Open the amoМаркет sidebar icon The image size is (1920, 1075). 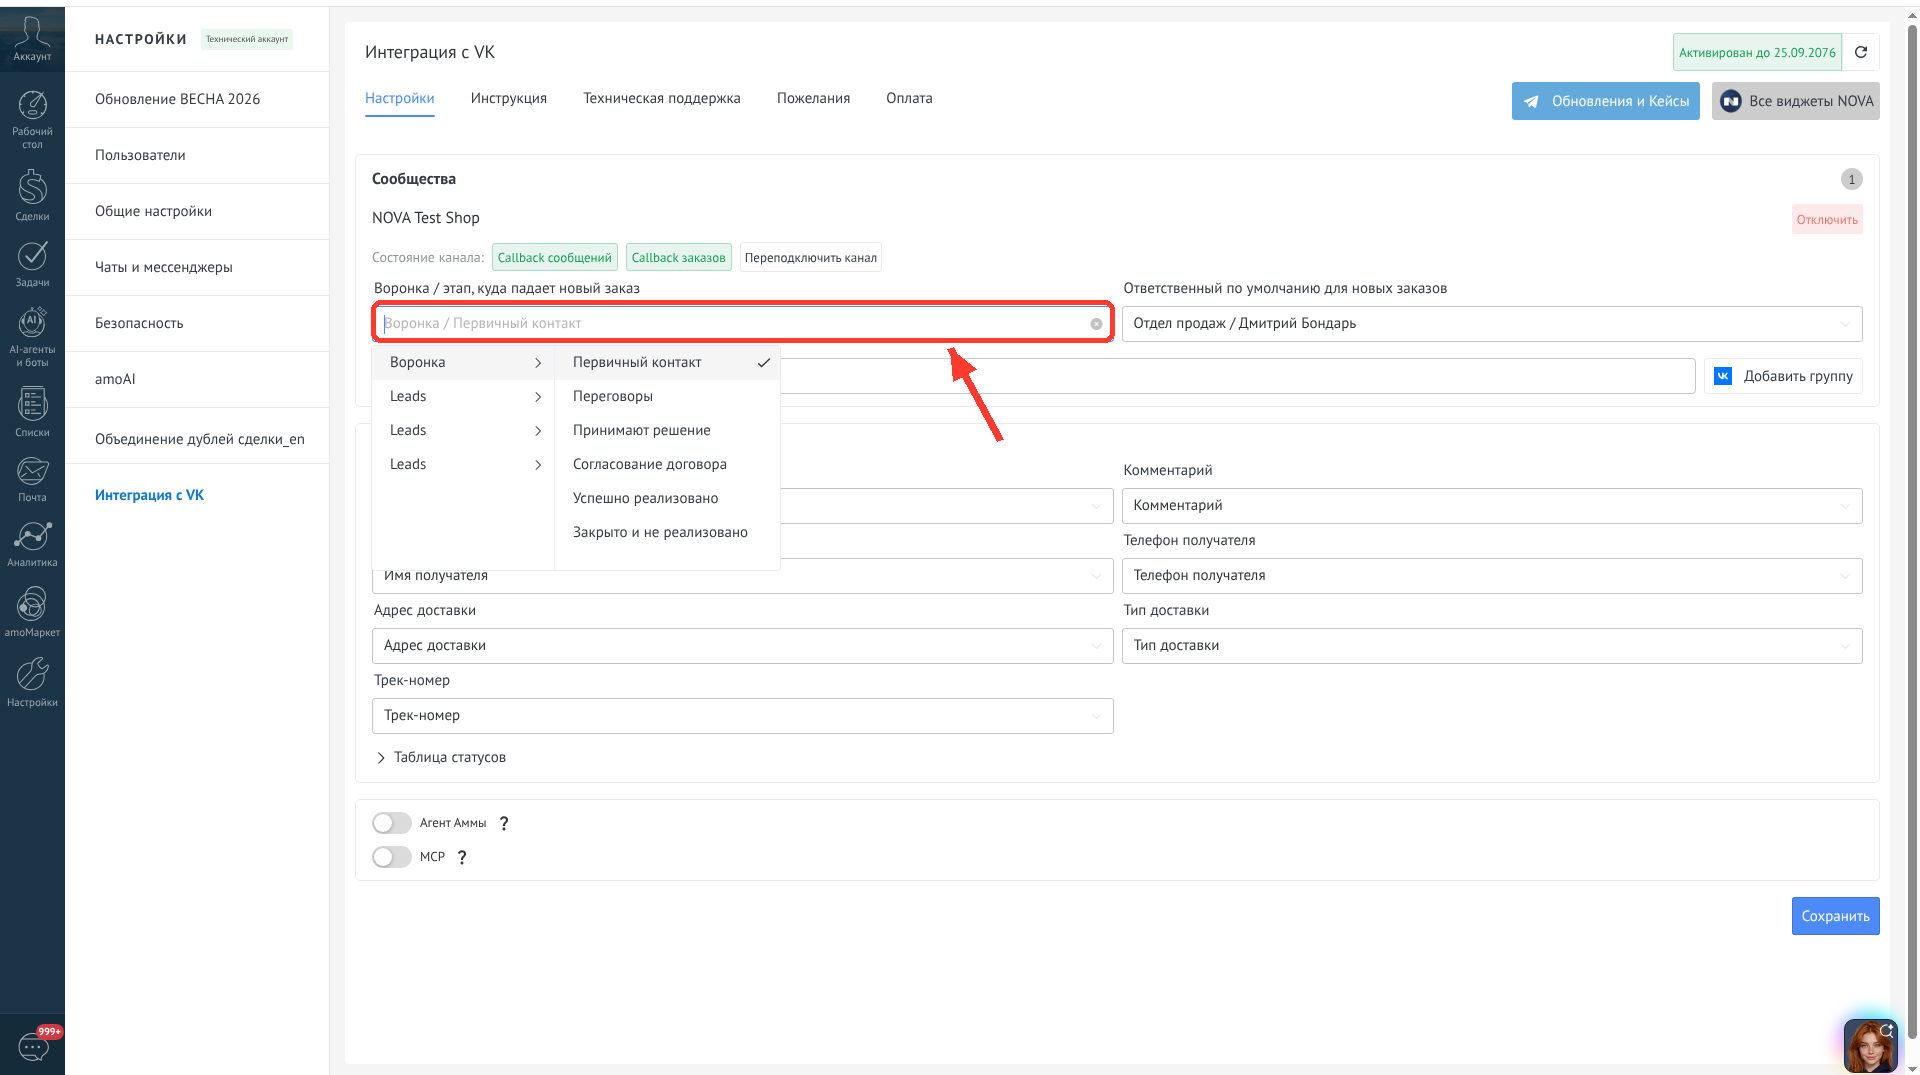(32, 611)
